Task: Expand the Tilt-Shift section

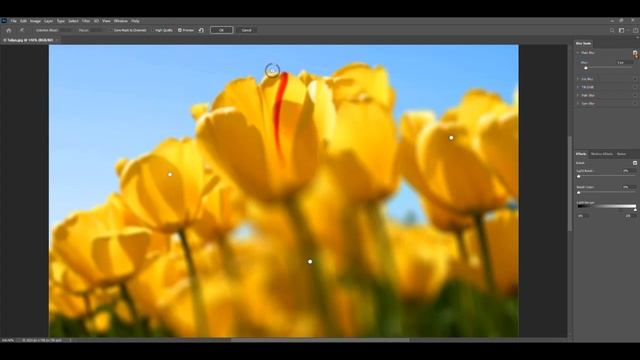Action: (578, 87)
